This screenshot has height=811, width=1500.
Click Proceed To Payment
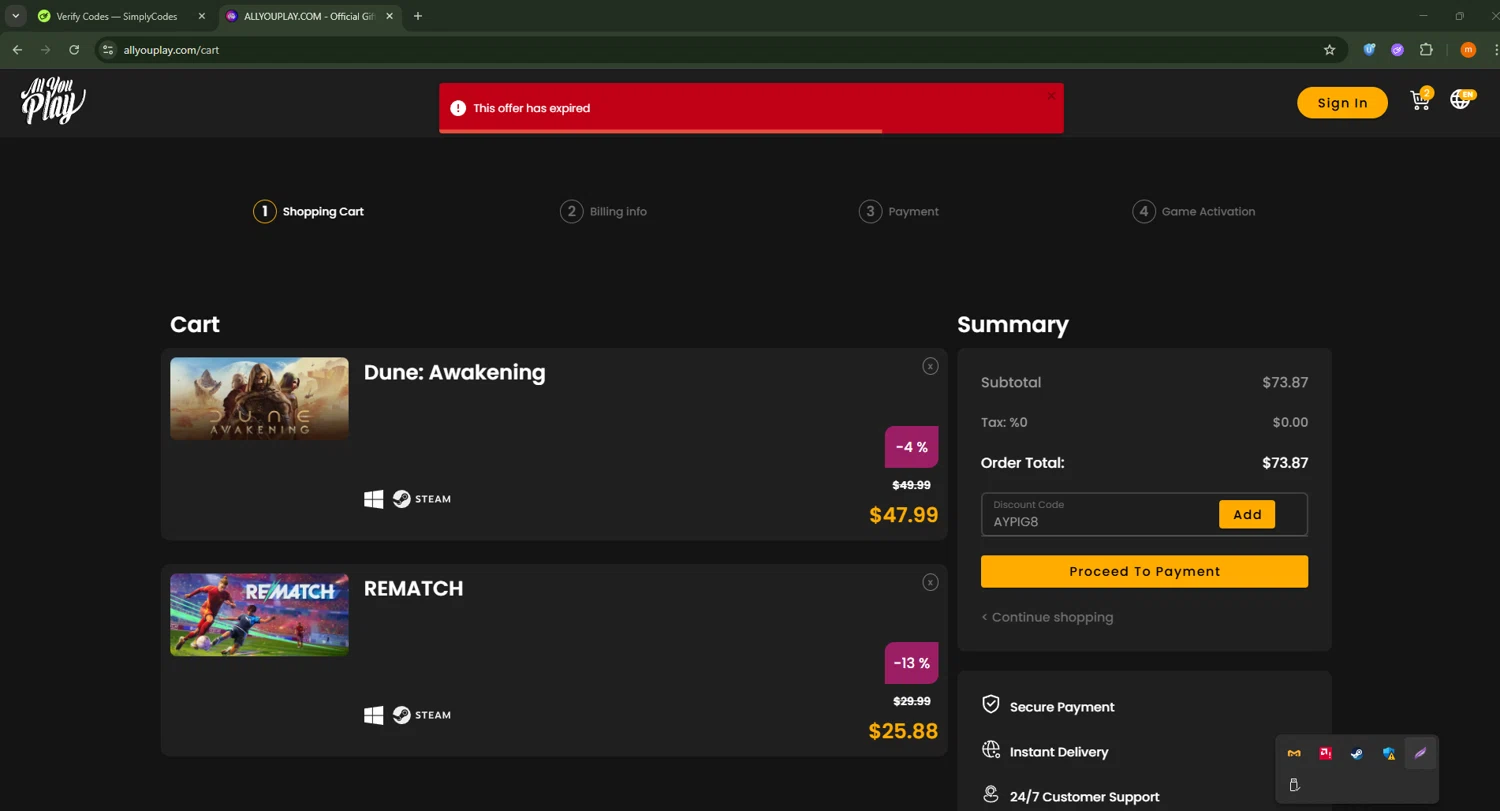tap(1144, 571)
